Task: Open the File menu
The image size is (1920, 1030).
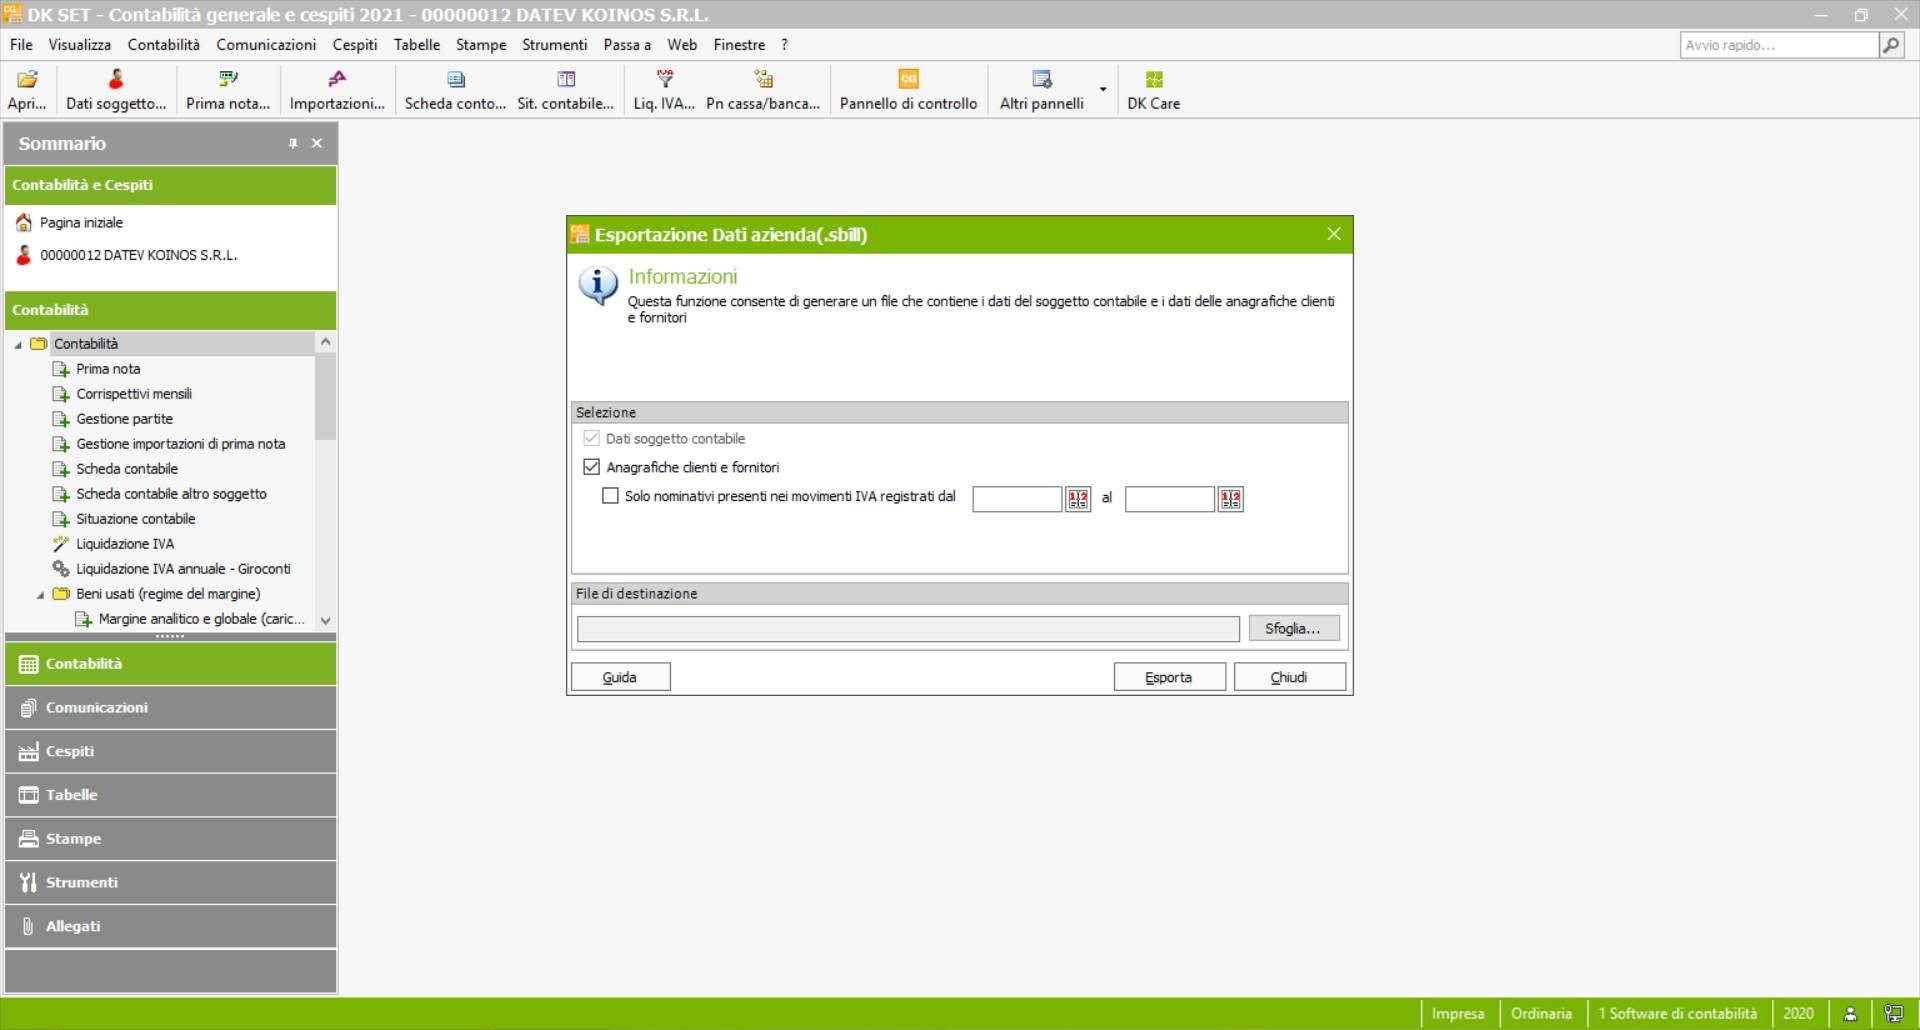Action: (x=21, y=45)
